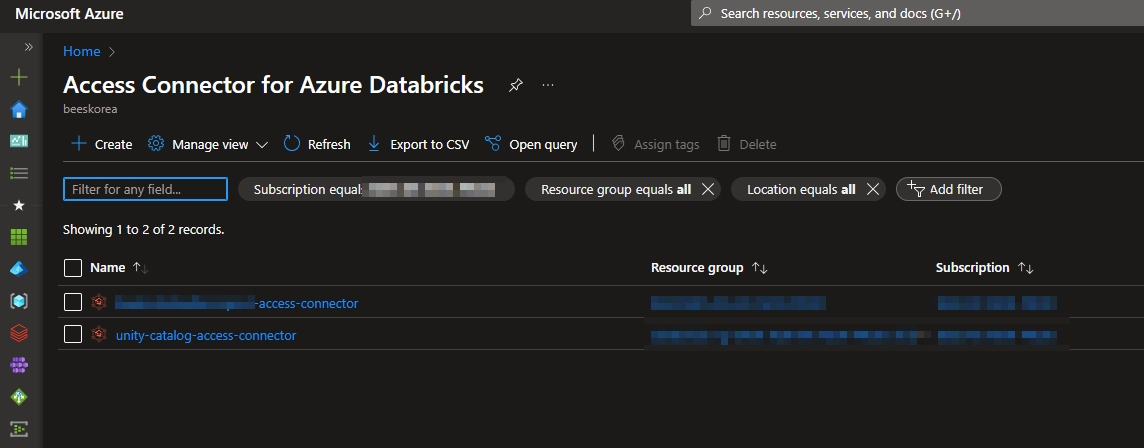The height and width of the screenshot is (448, 1144).
Task: Open the blue Data Factory sidebar icon
Action: click(19, 269)
